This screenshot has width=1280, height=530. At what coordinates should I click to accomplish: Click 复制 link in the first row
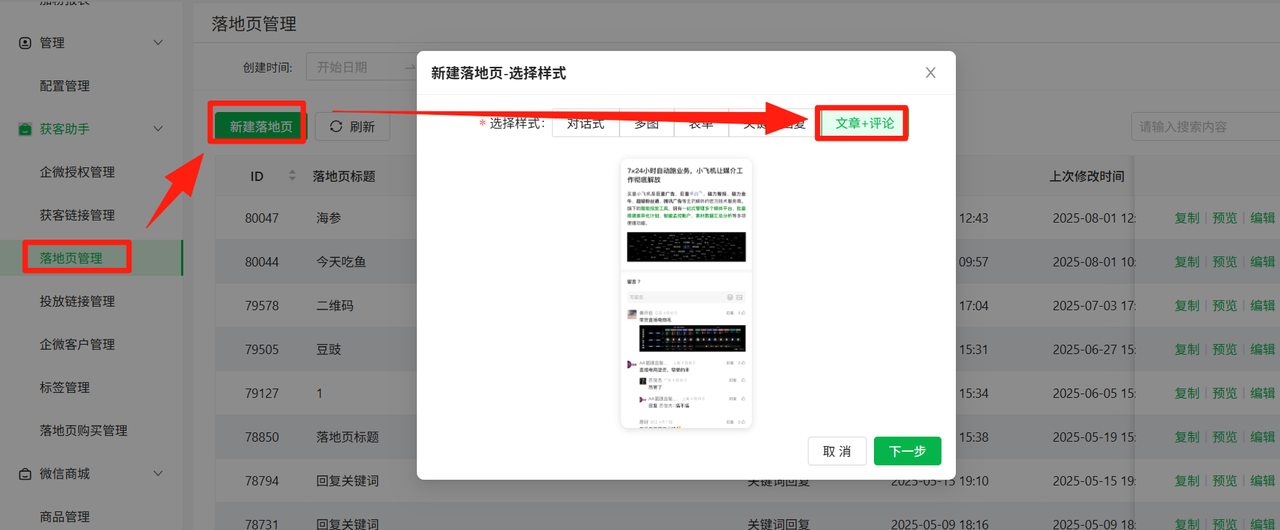point(1187,218)
